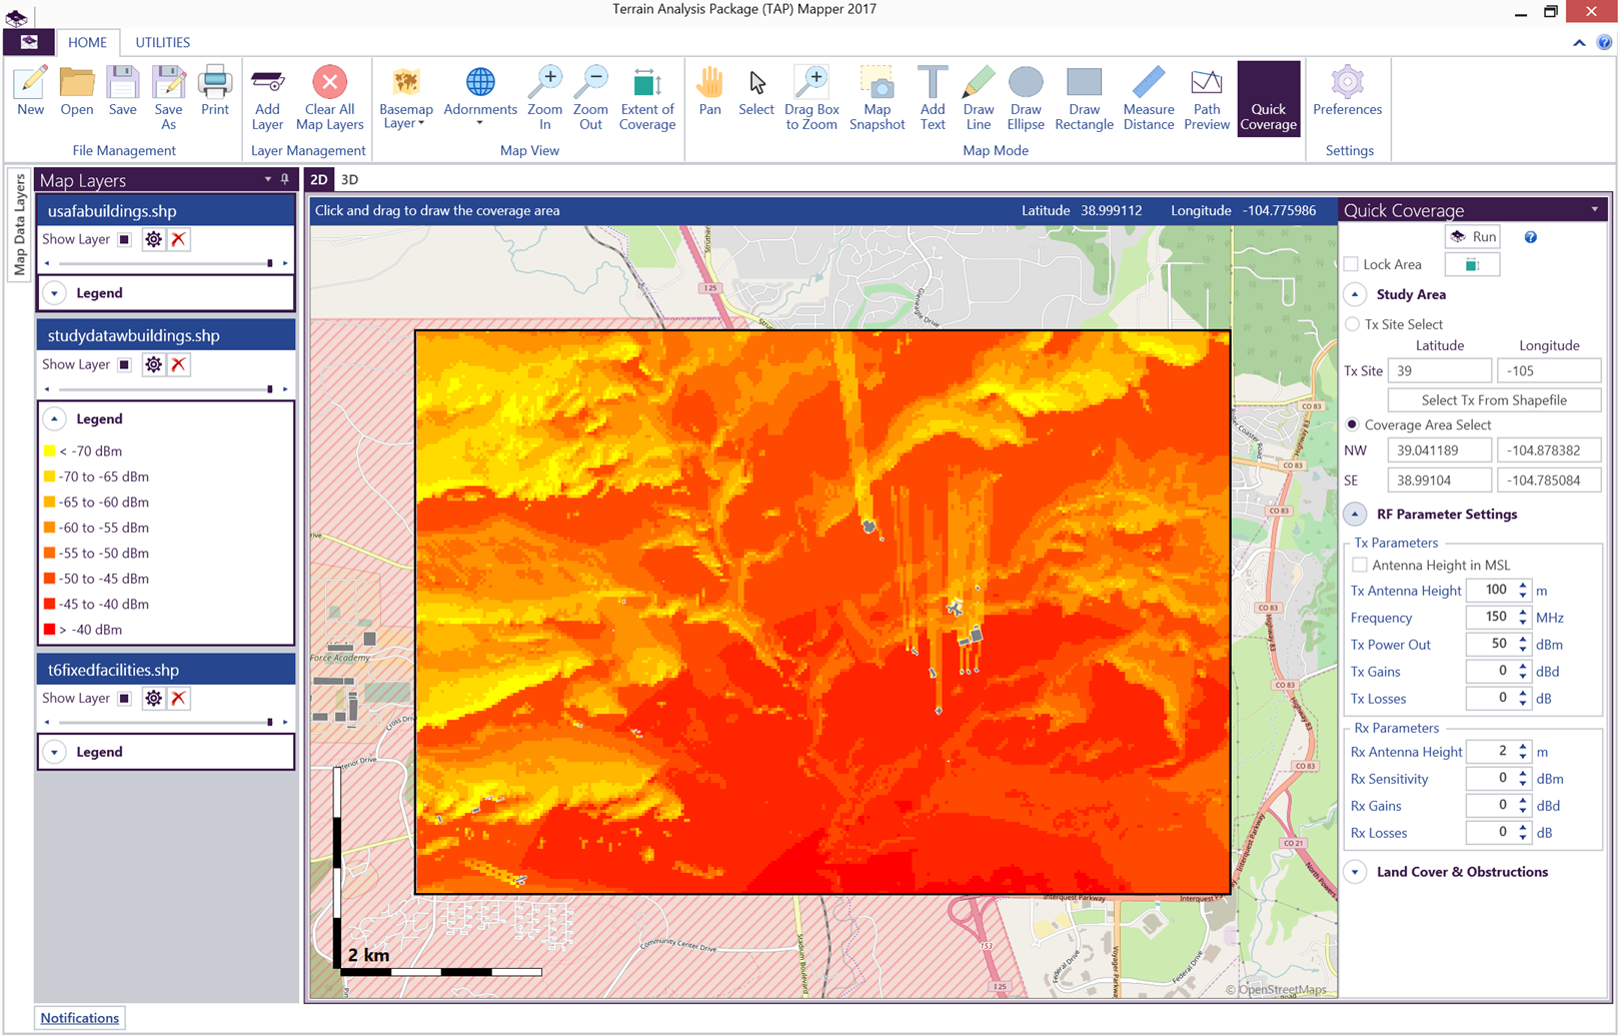Select the Measure Distance tool
Image resolution: width=1620 pixels, height=1035 pixels.
[x=1147, y=98]
